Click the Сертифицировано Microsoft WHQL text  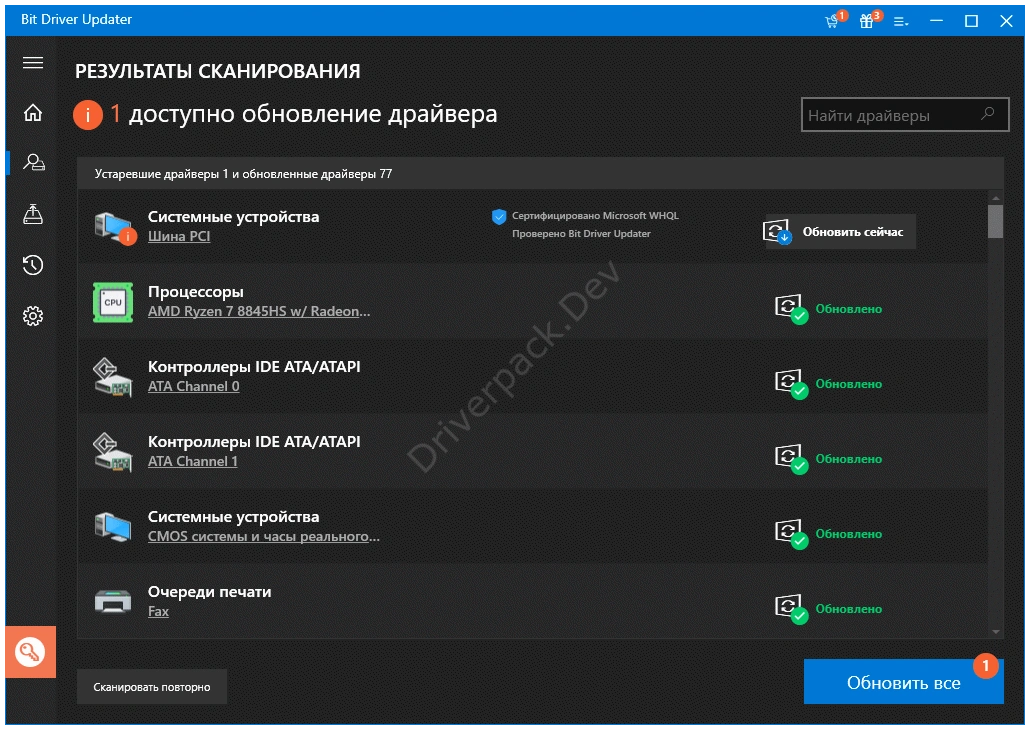[595, 216]
